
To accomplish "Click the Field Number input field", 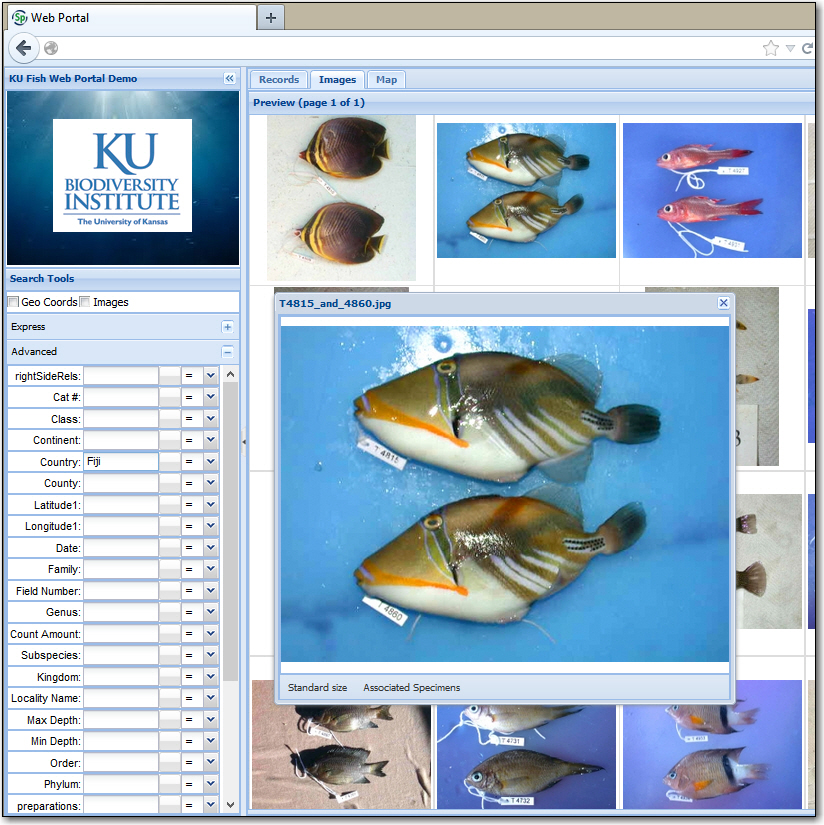I will tap(121, 590).
